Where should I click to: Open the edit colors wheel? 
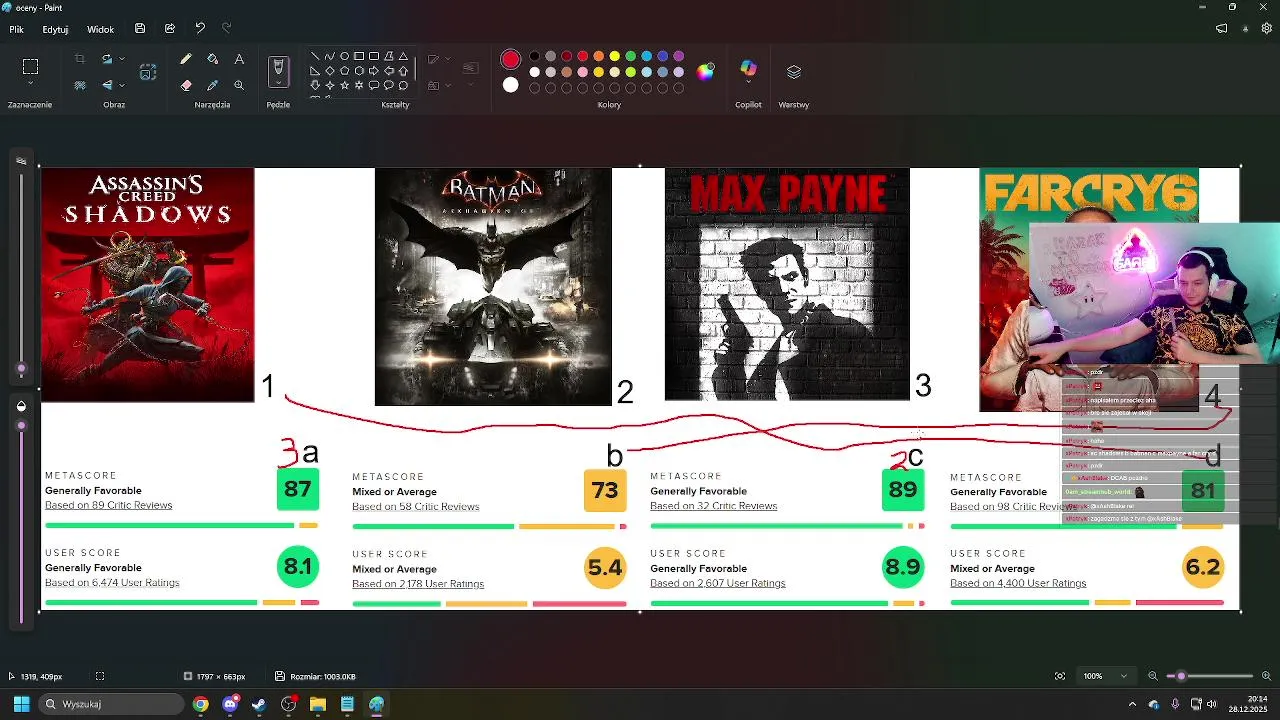706,71
